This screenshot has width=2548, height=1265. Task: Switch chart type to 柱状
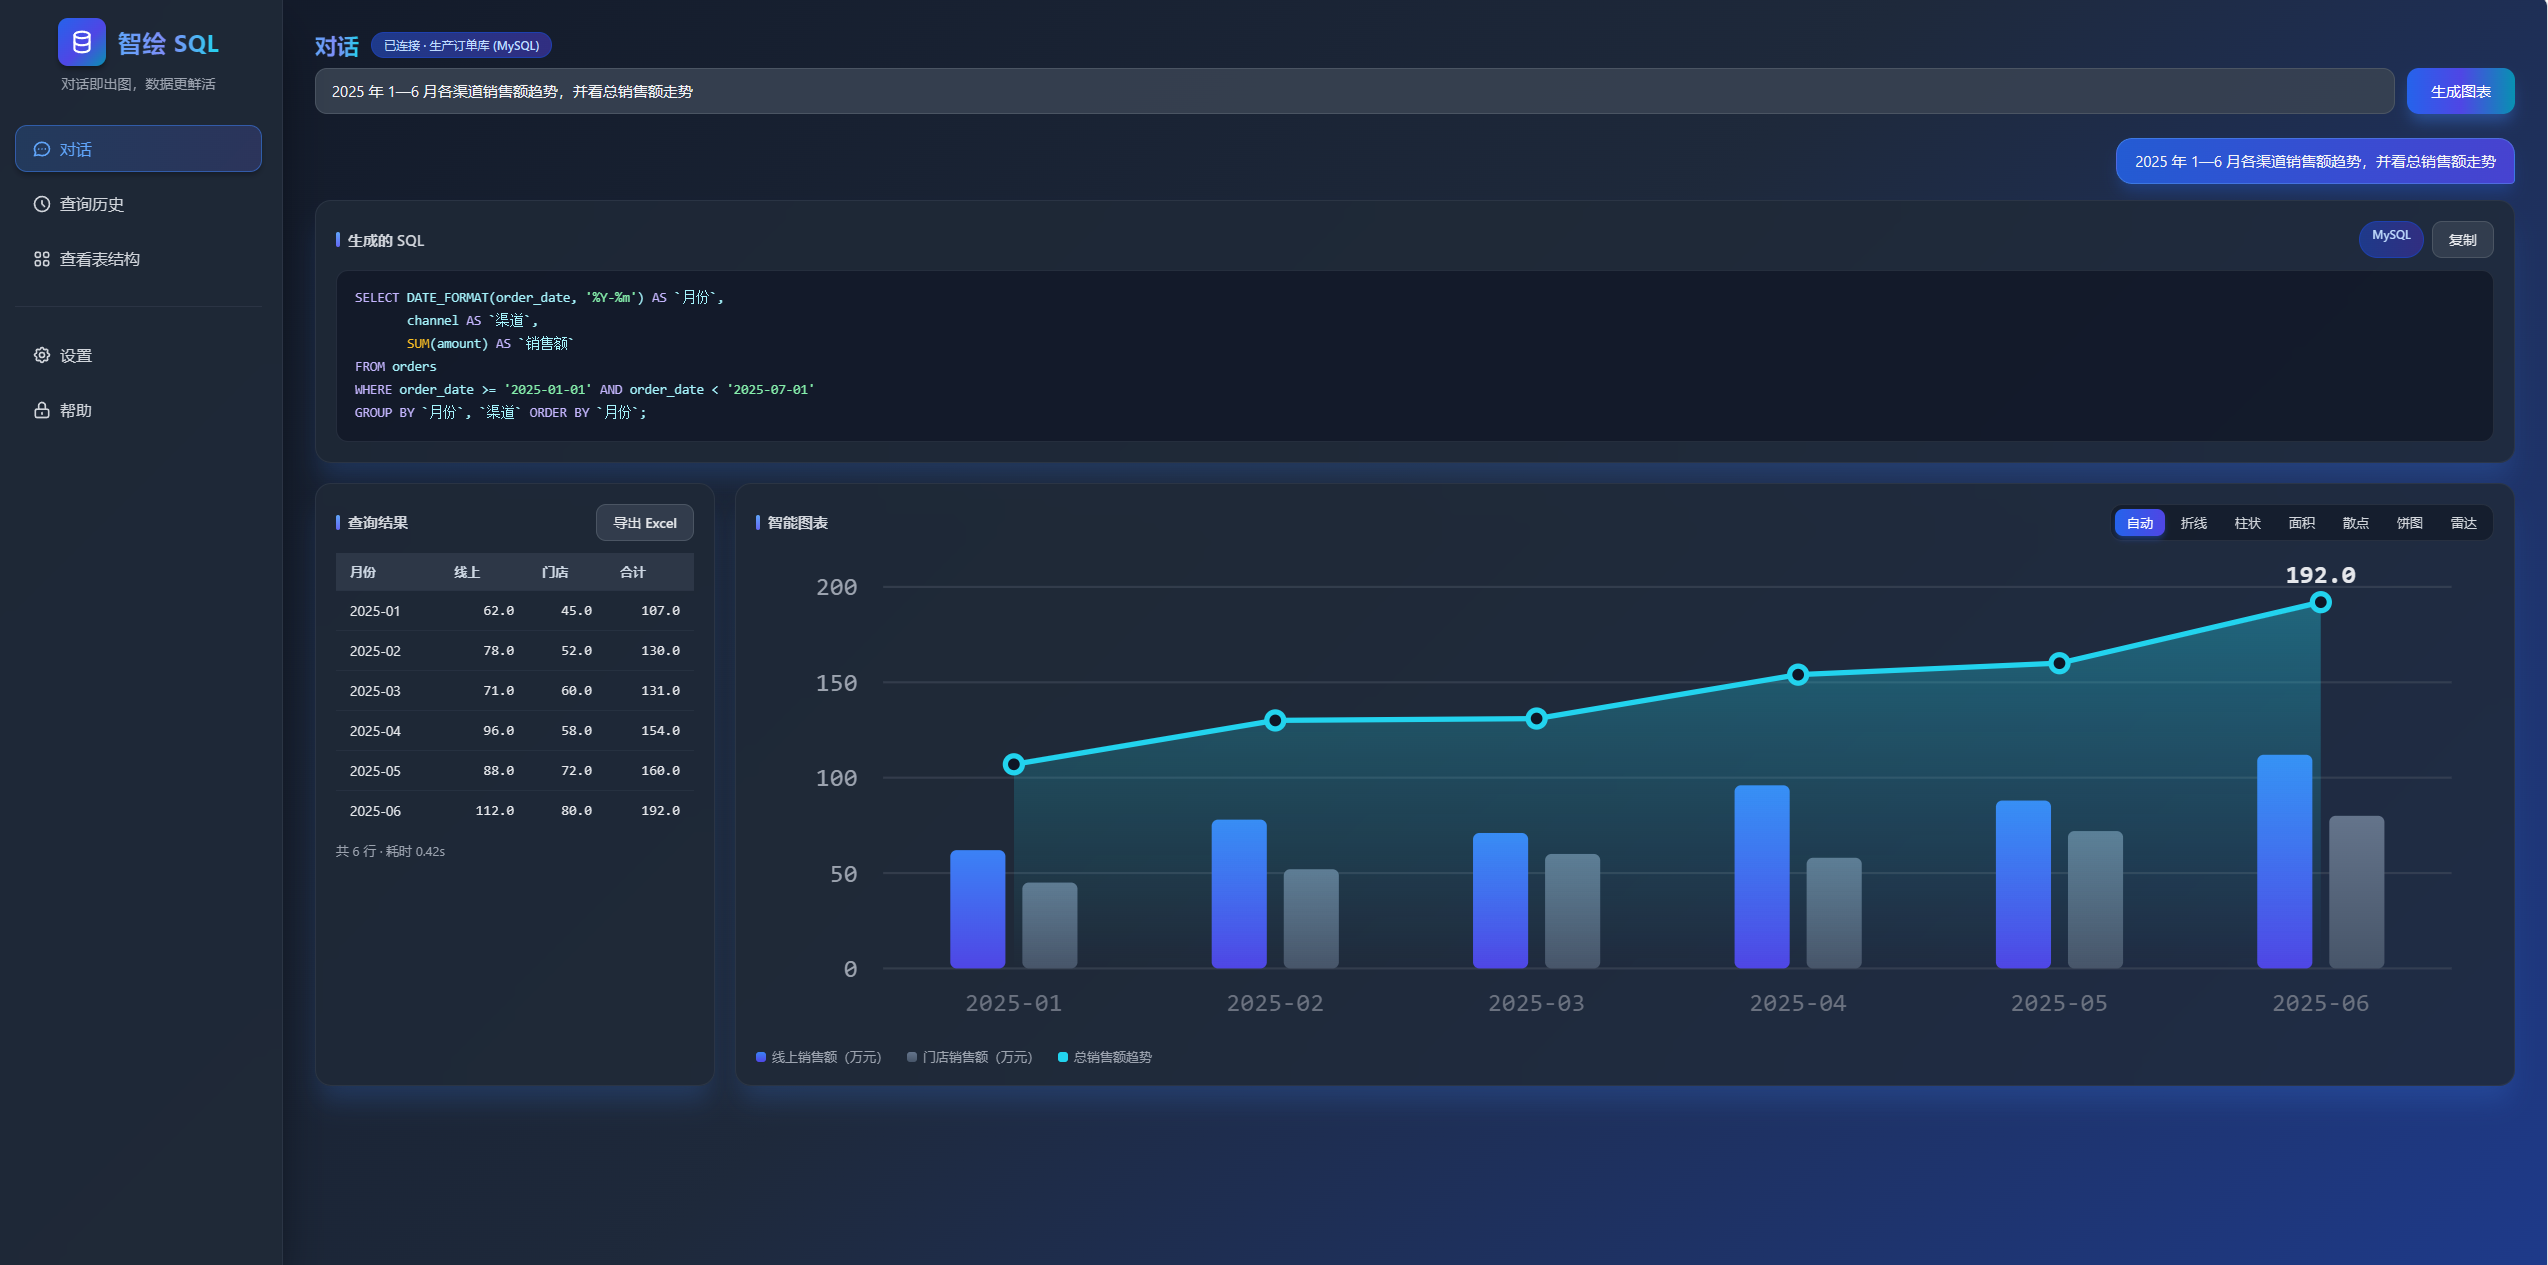(x=2248, y=523)
